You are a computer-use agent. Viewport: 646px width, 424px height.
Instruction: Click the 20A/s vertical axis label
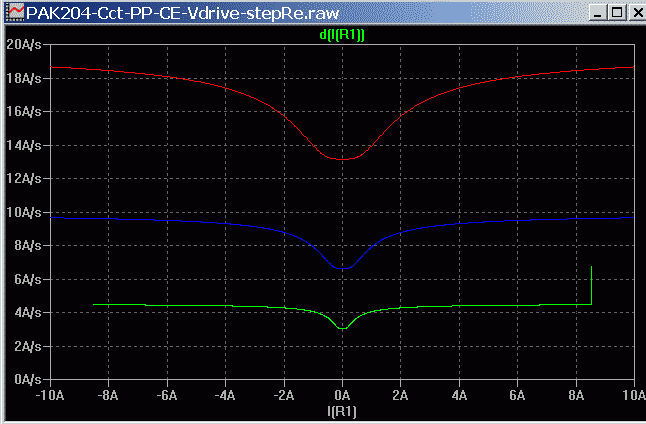pyautogui.click(x=24, y=45)
